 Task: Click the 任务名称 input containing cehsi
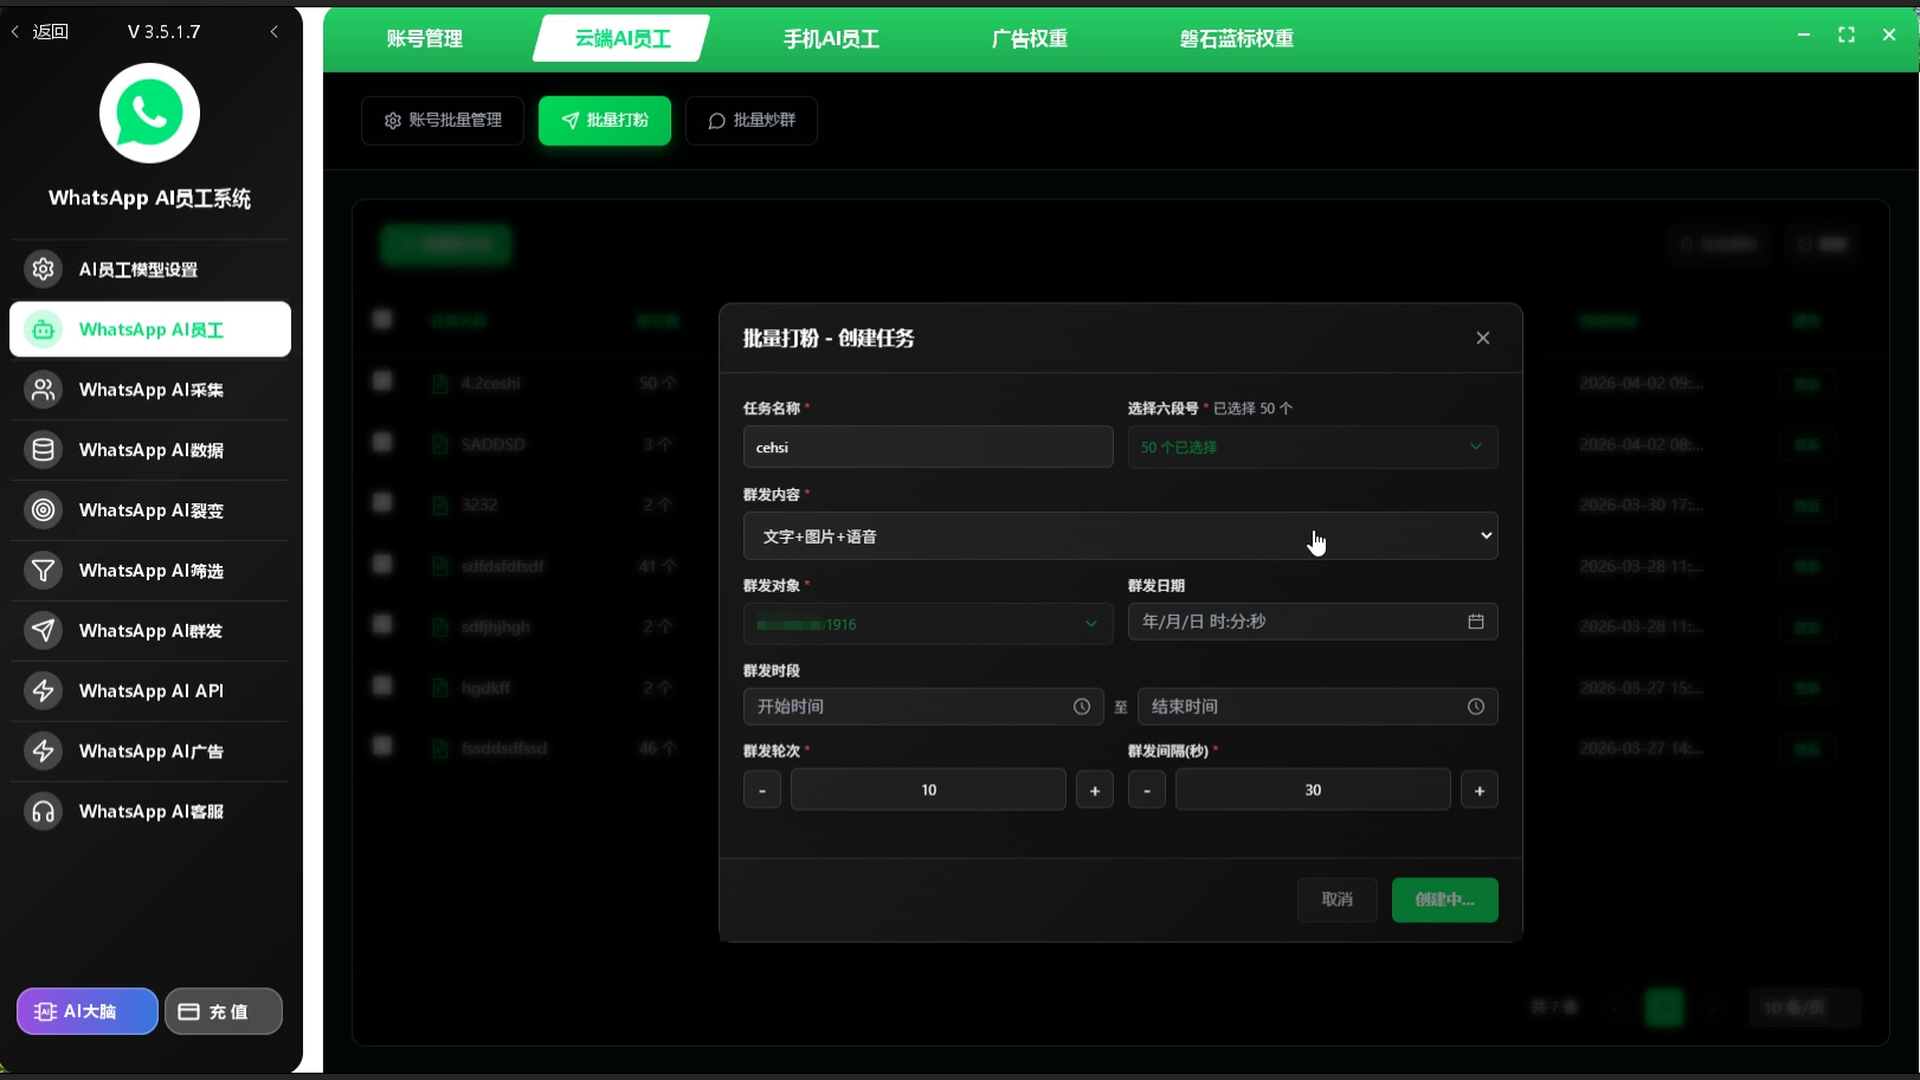pyautogui.click(x=927, y=447)
